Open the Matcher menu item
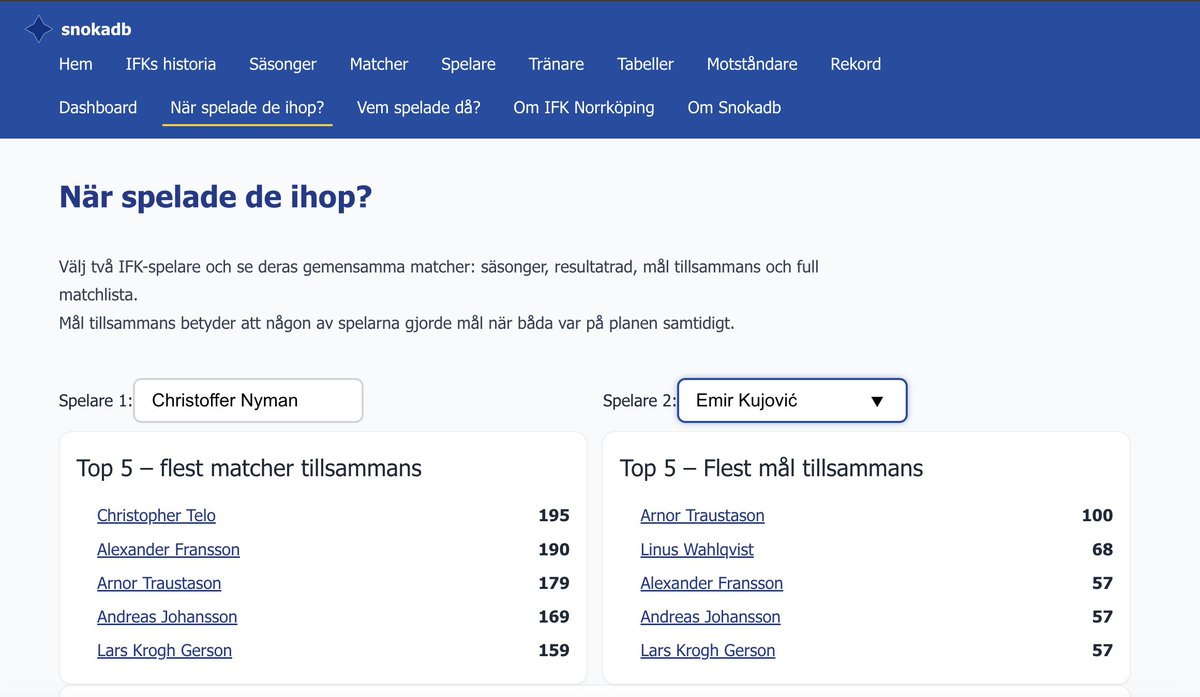The image size is (1200, 697). (x=379, y=64)
